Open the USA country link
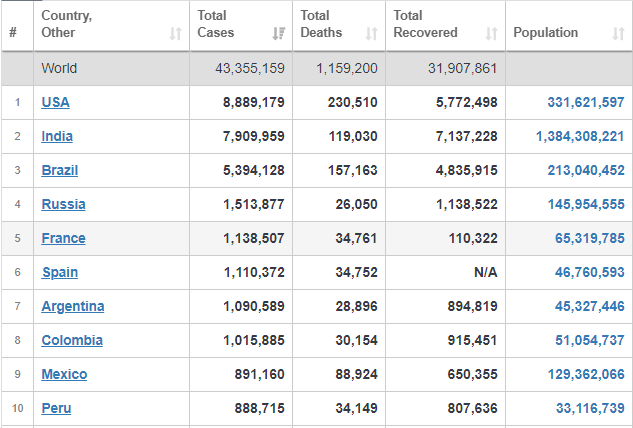Viewport: 633px width, 428px height. 55,102
